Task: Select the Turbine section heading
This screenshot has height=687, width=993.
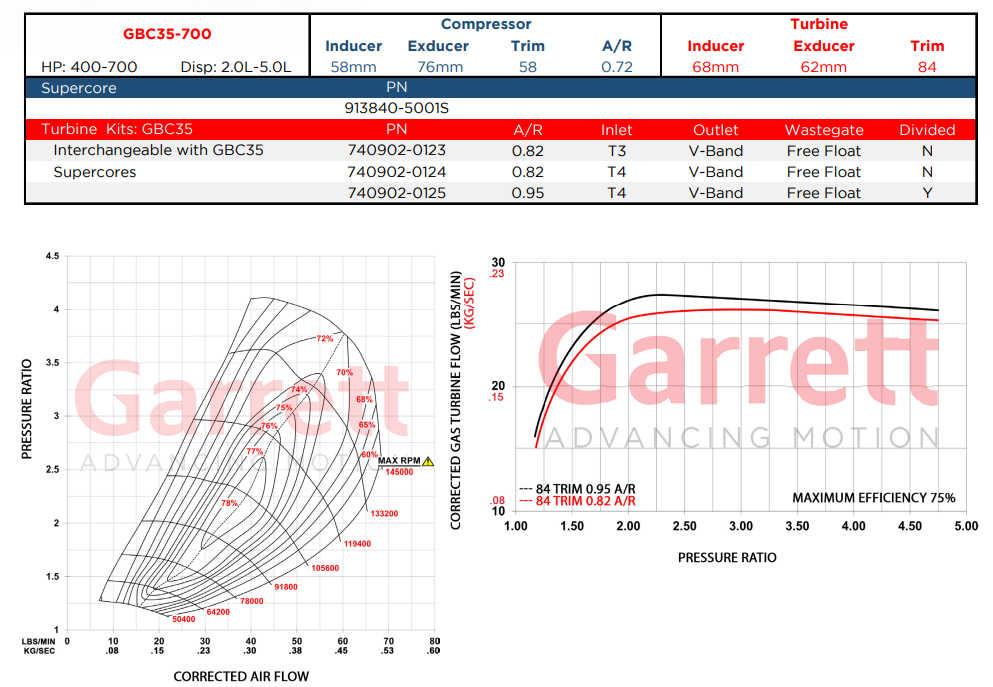Action: tap(819, 24)
